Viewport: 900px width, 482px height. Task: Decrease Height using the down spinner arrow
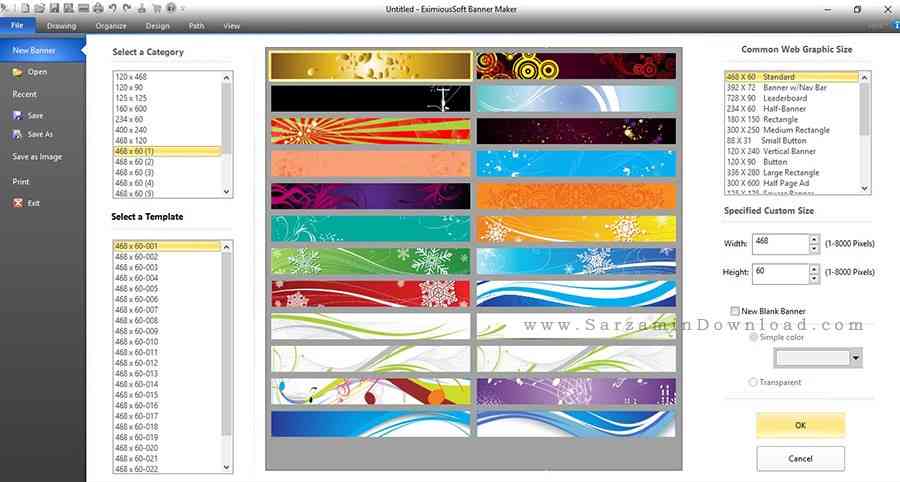[814, 277]
